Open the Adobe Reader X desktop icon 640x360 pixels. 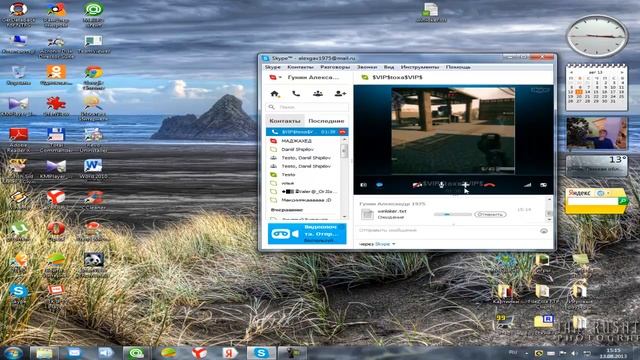tap(18, 140)
